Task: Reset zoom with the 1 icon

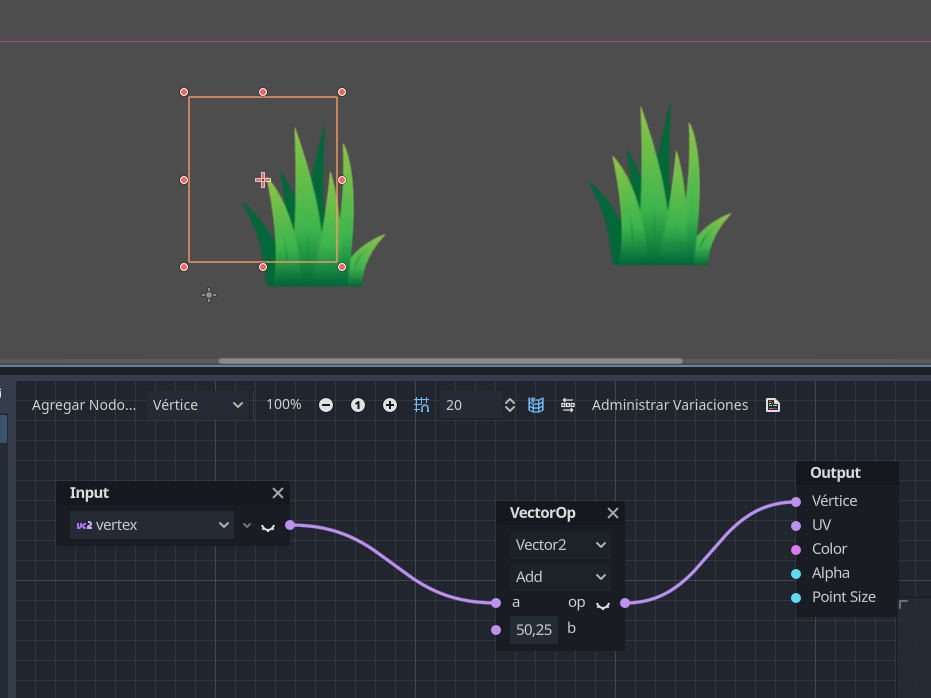Action: (358, 405)
